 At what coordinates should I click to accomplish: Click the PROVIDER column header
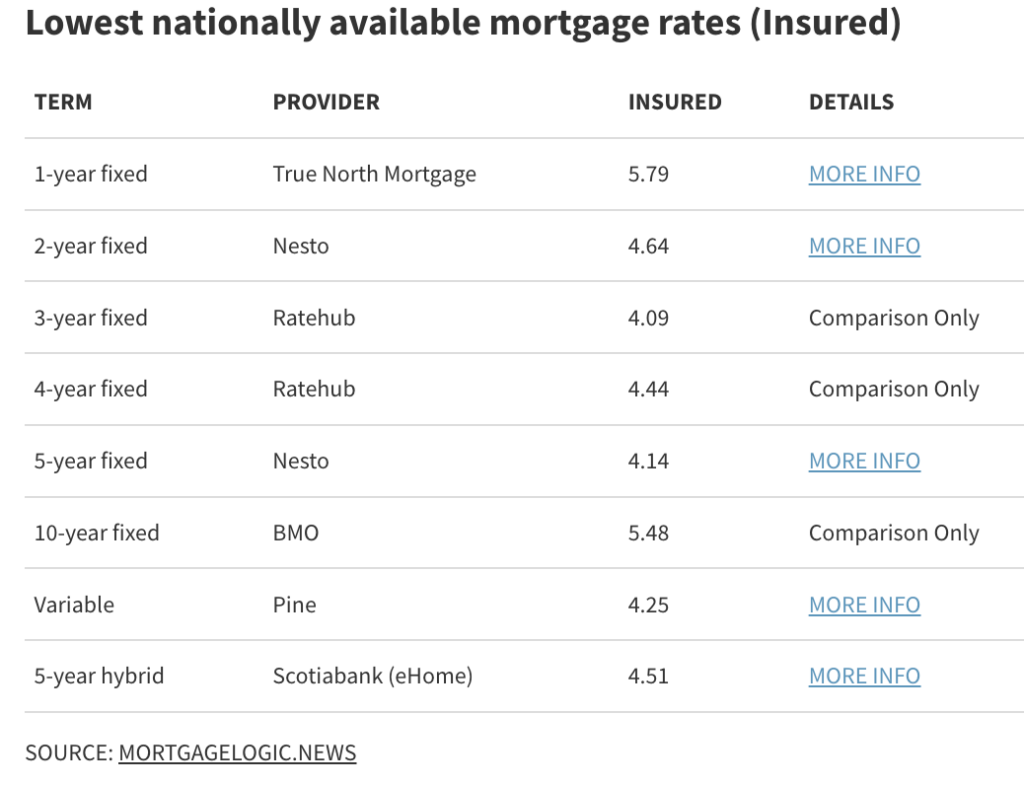click(x=326, y=102)
